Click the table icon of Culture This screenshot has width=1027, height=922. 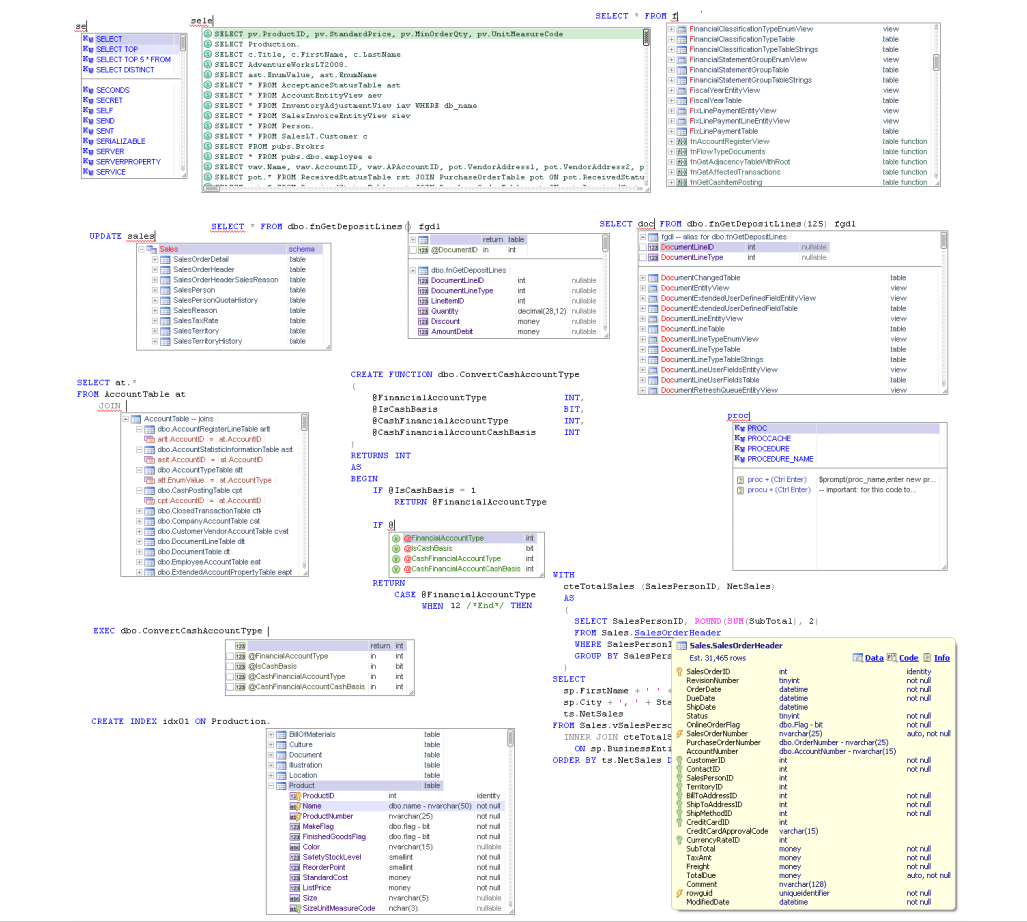(x=281, y=745)
